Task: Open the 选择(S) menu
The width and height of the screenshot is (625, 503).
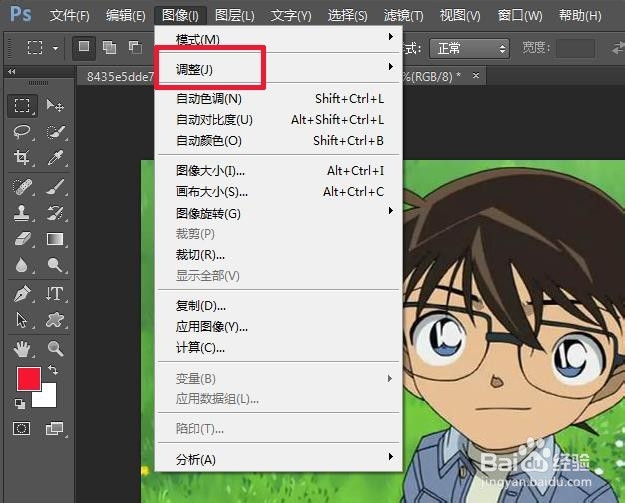Action: pyautogui.click(x=347, y=16)
